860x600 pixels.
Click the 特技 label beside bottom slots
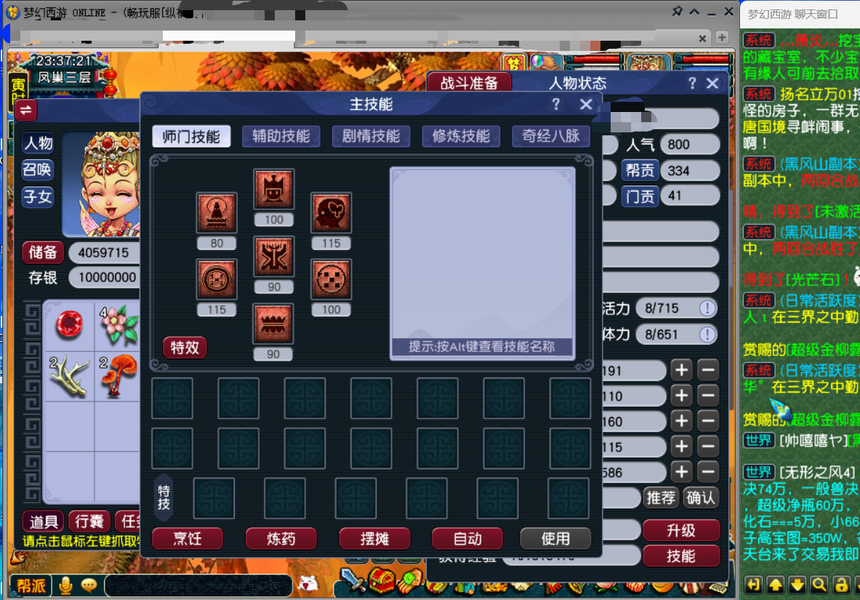(x=163, y=497)
